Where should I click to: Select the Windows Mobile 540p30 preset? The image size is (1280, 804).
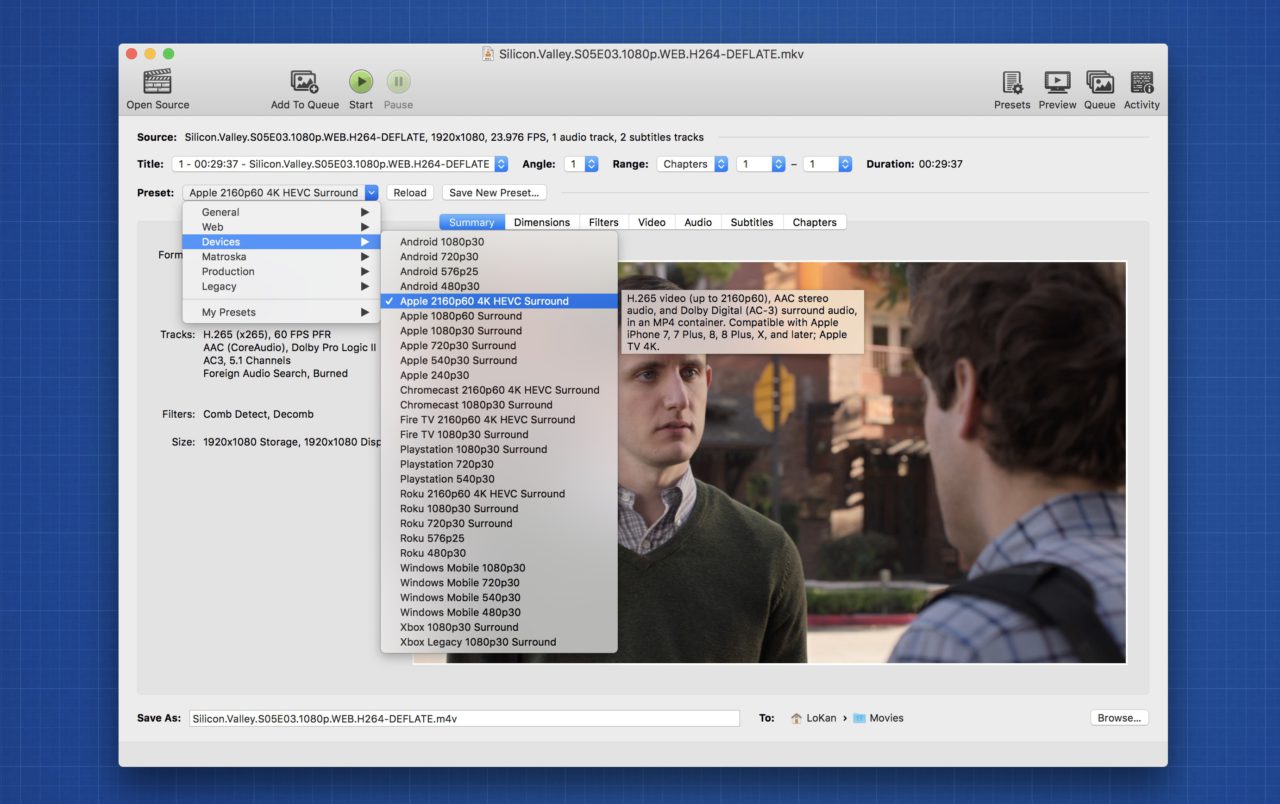click(x=499, y=597)
